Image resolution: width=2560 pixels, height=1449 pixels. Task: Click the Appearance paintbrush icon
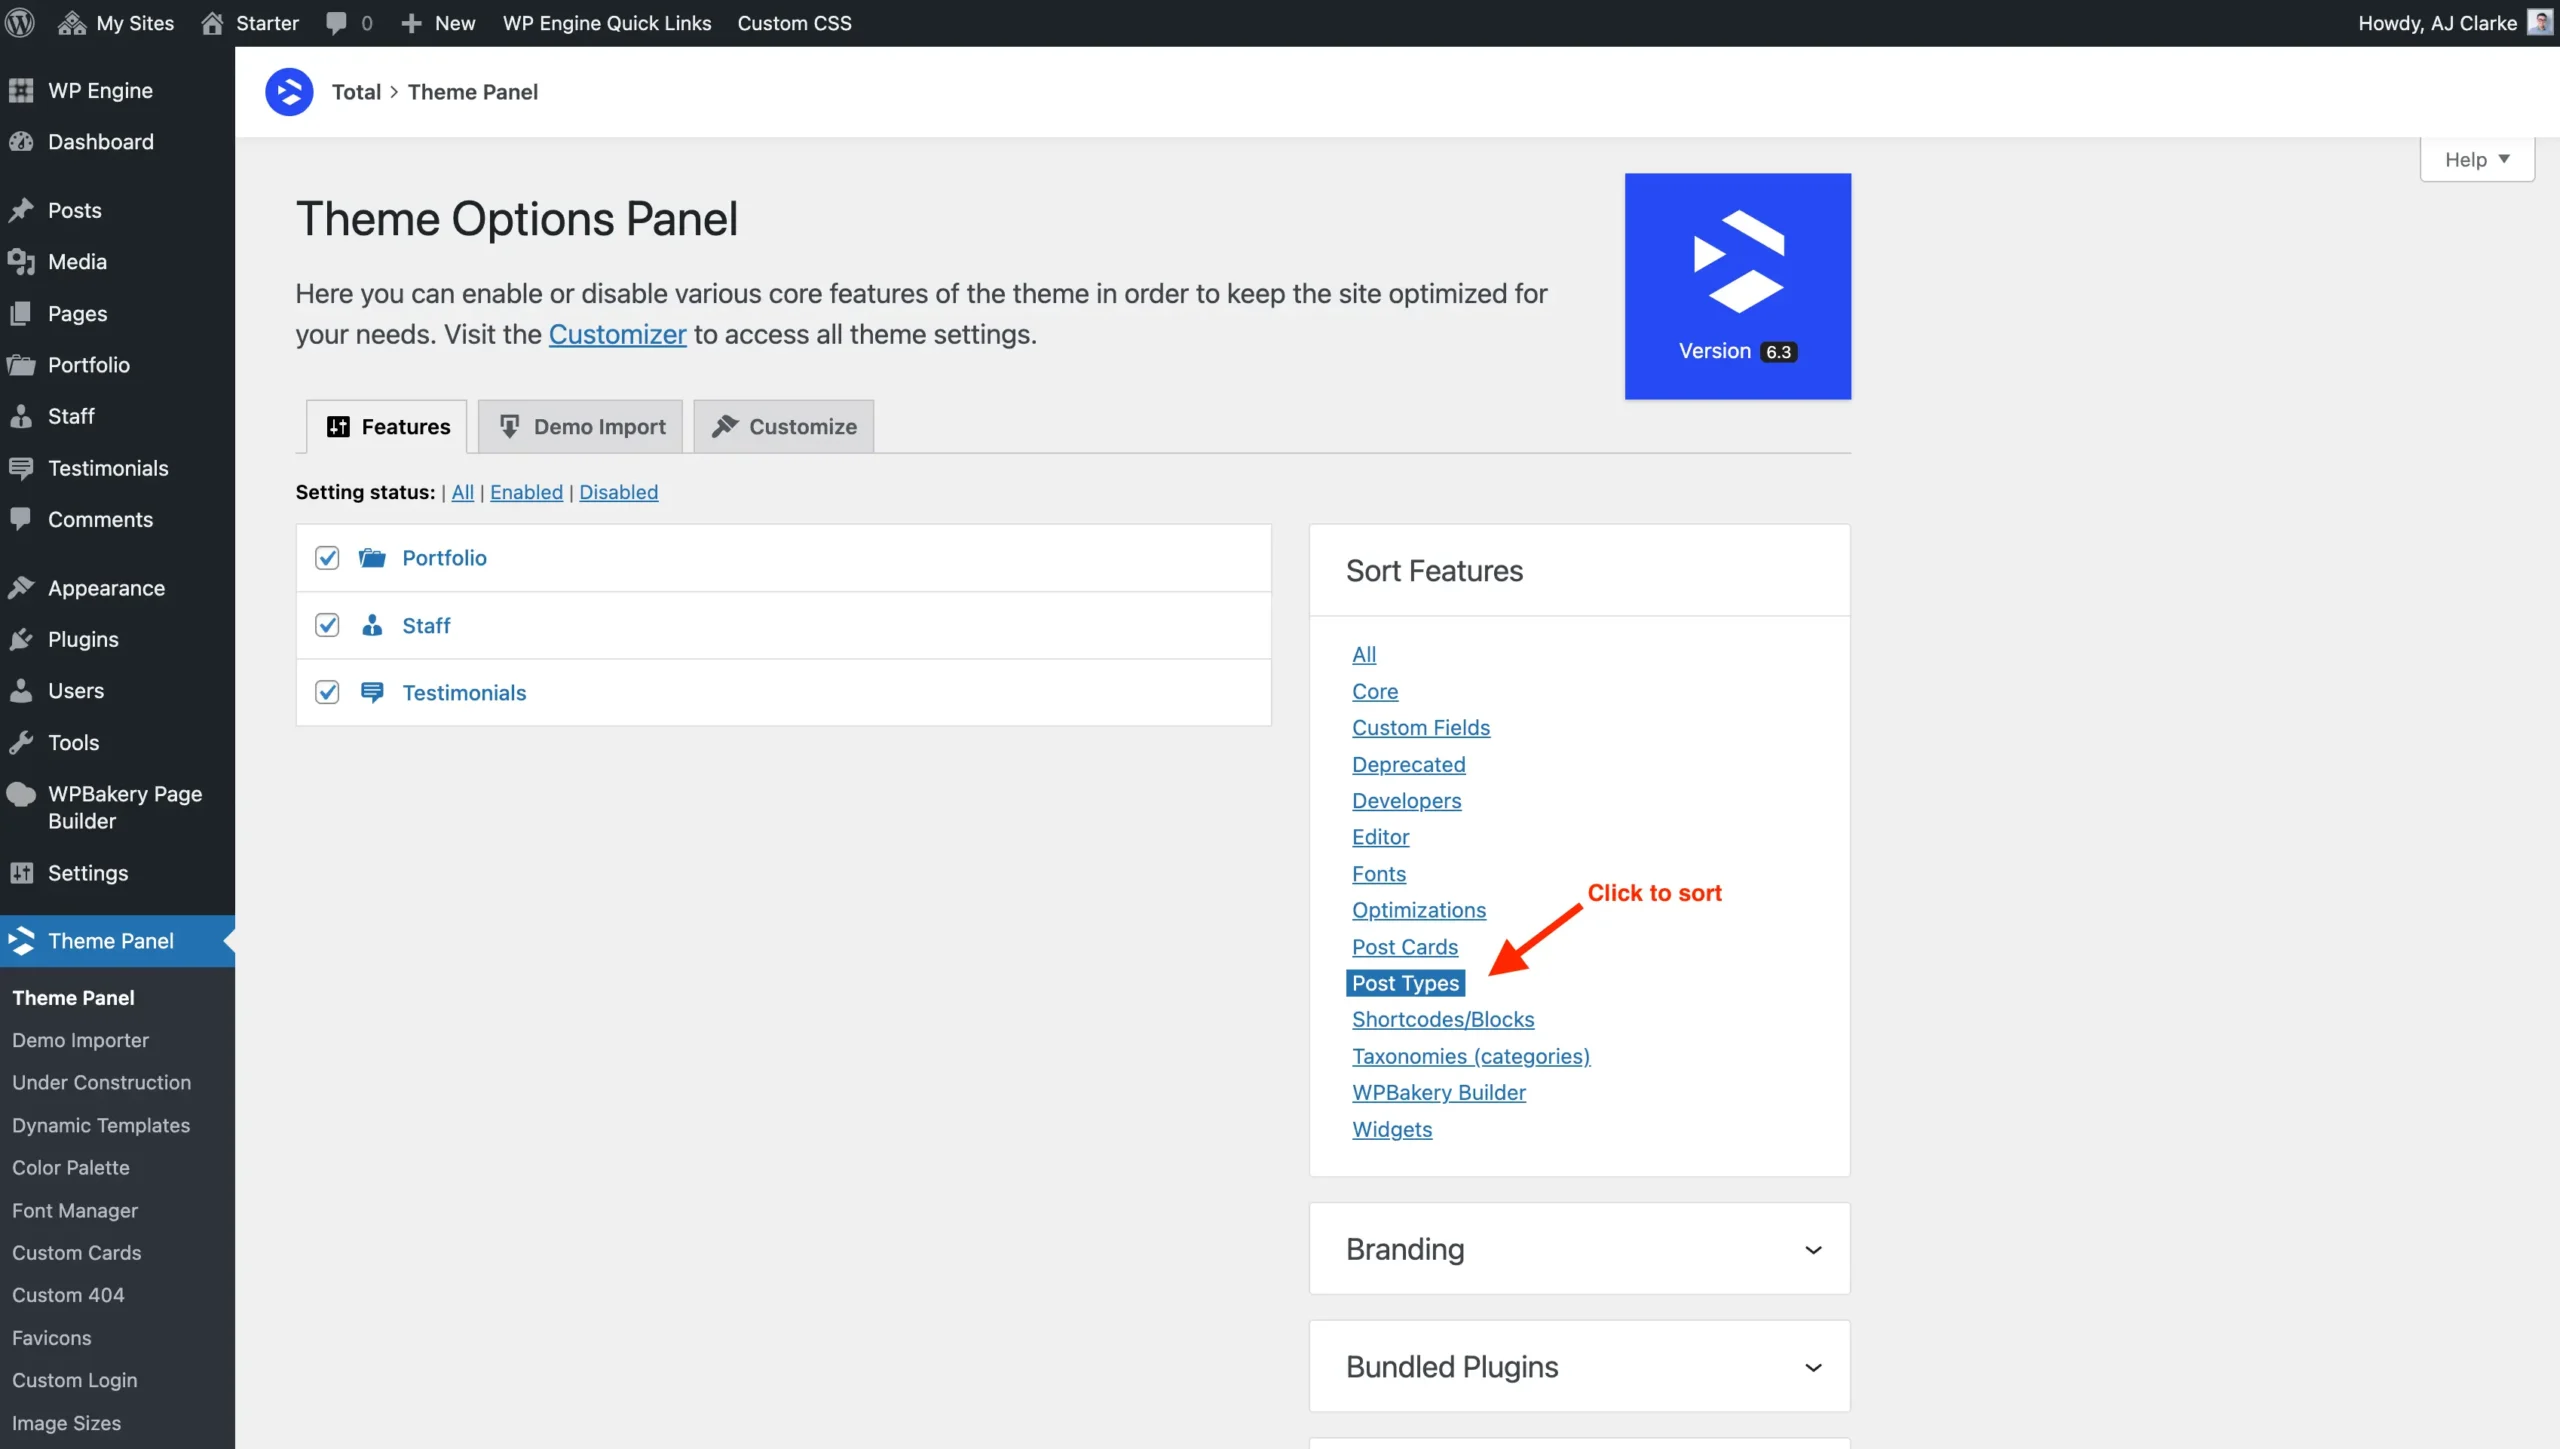pos(21,588)
